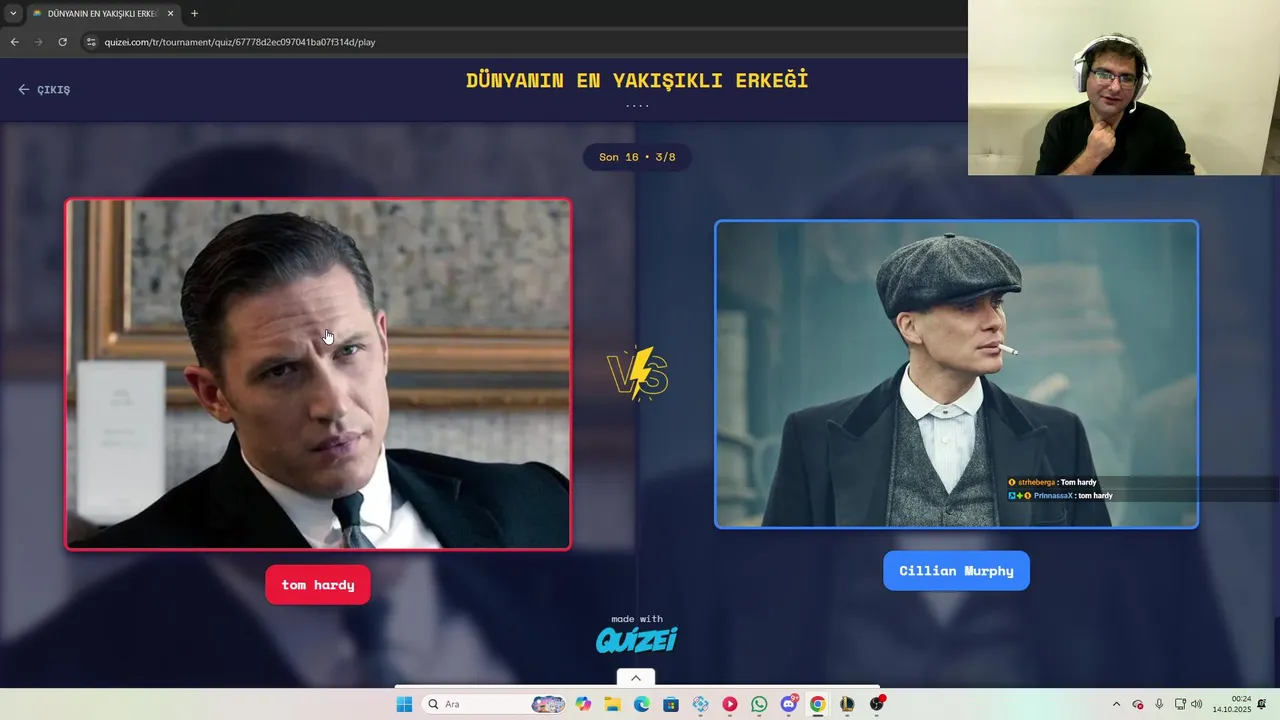Image resolution: width=1280 pixels, height=720 pixels.
Task: Open File Explorer from taskbar
Action: [612, 704]
